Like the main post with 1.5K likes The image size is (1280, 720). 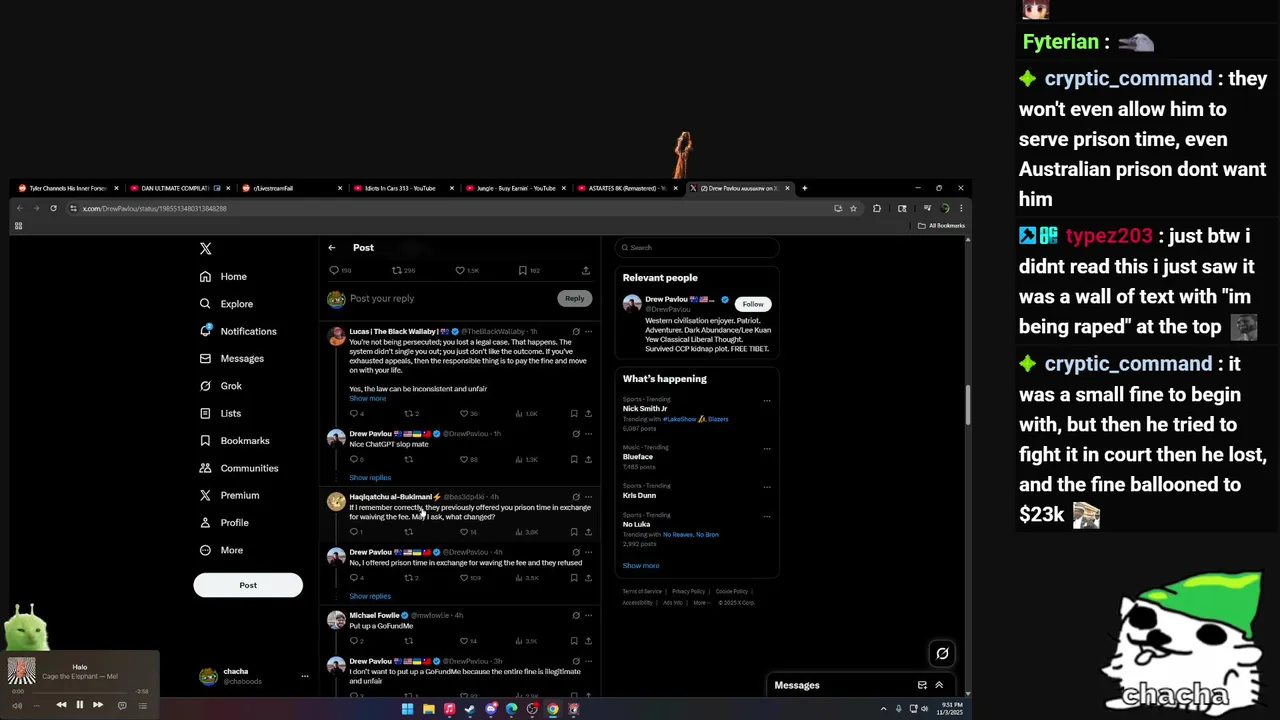click(460, 270)
